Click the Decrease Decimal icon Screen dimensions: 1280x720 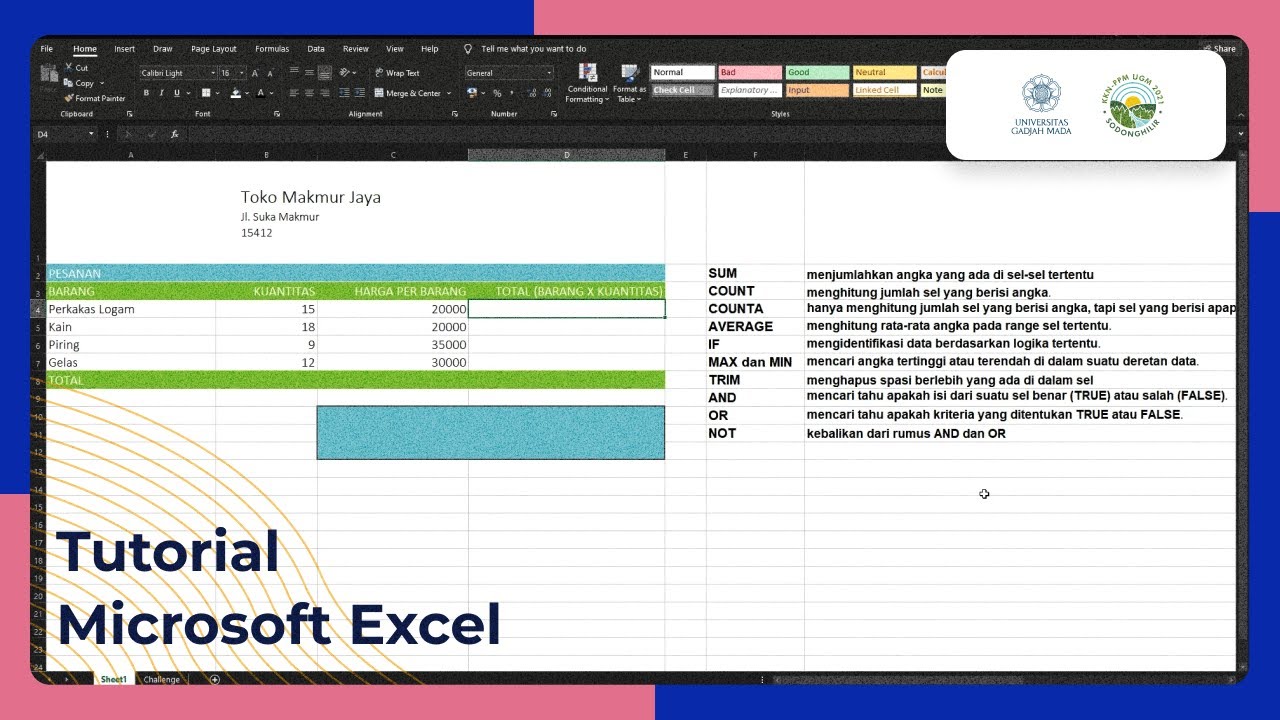[x=547, y=93]
